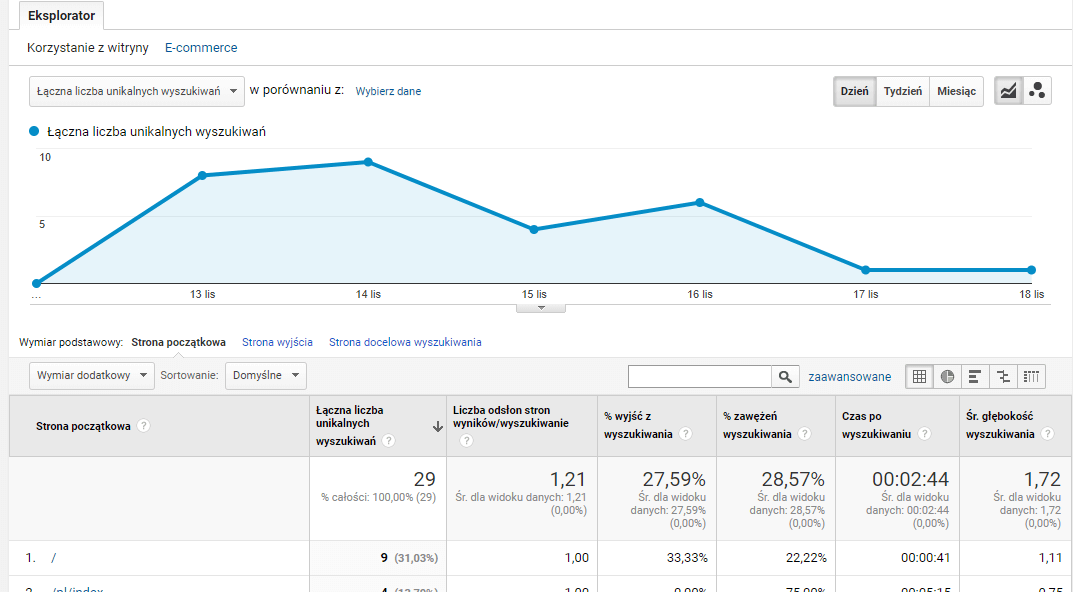This screenshot has width=1073, height=592.
Task: Open help for % zawężeń wyszukiwania
Action: 805,433
